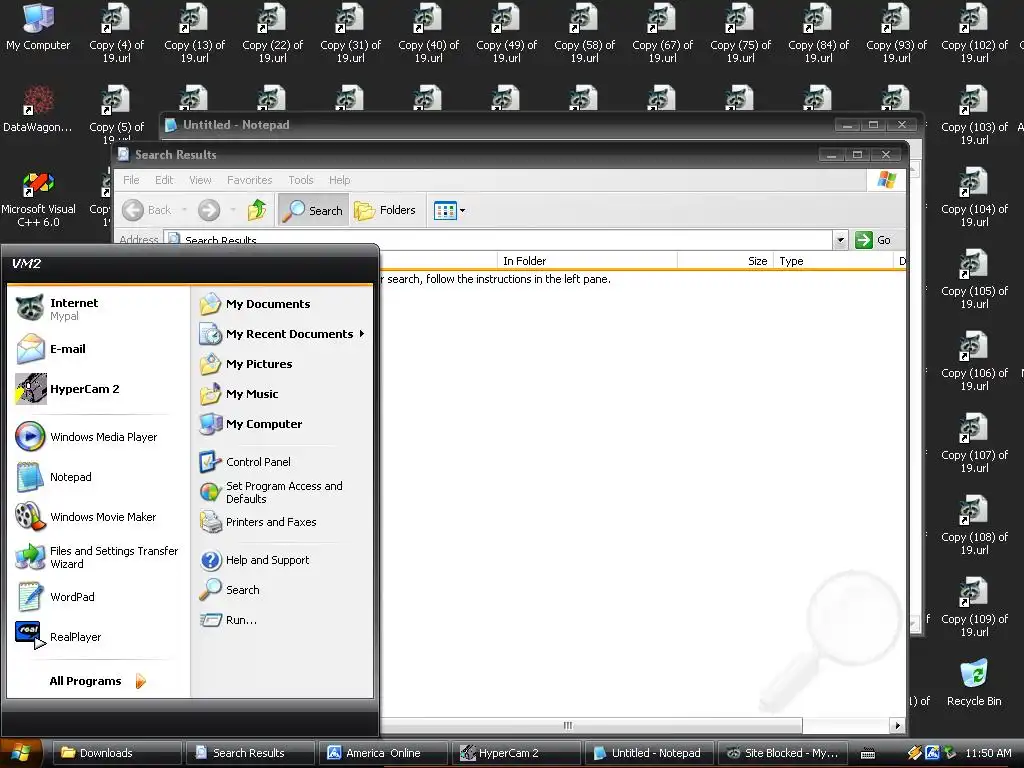Open Tools menu in Search Results
The width and height of the screenshot is (1024, 768).
pyautogui.click(x=300, y=180)
